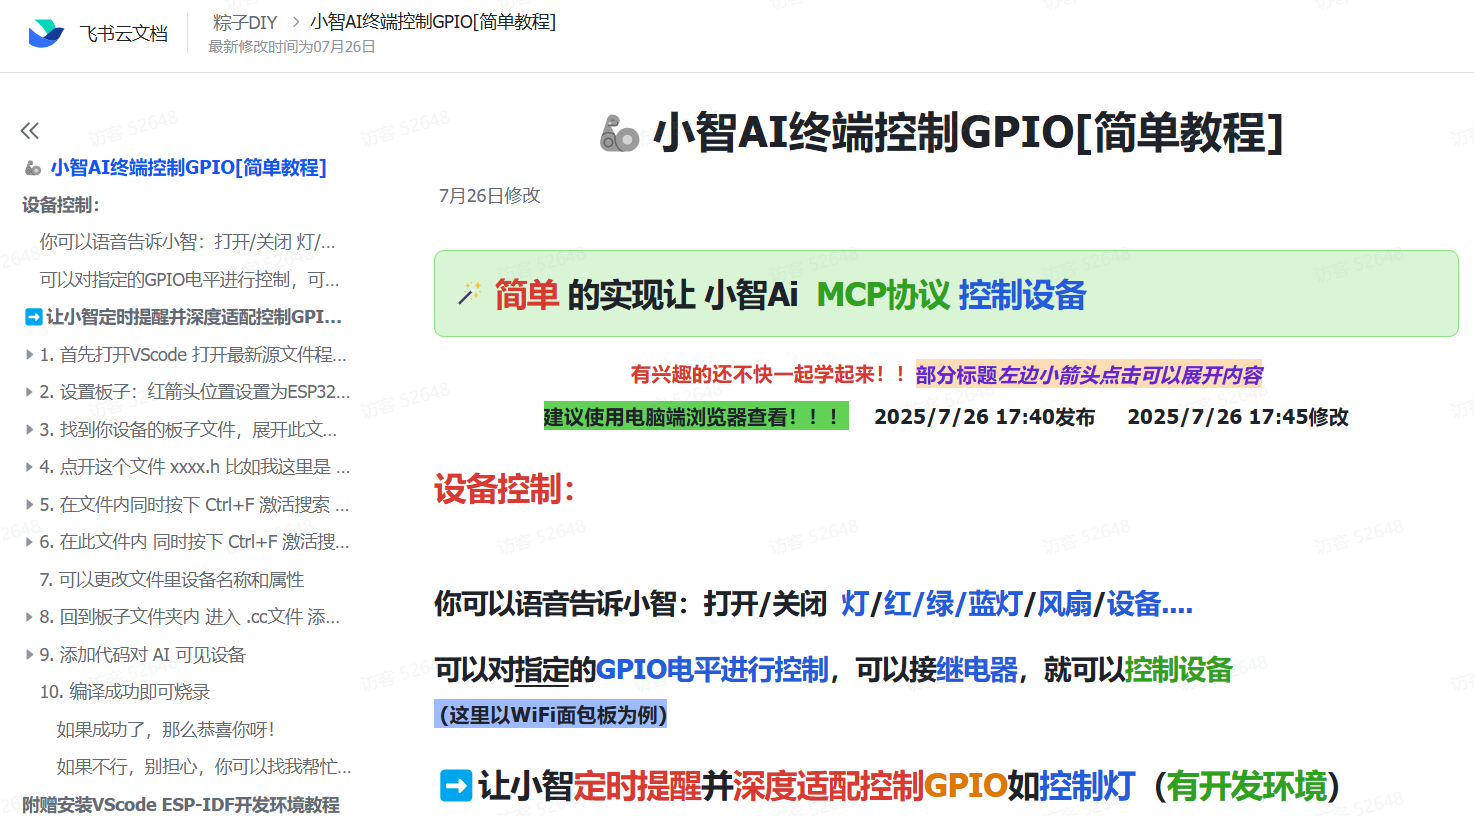Select outline item 让小智定时提醒并深度适配控制GPI...
The width and height of the screenshot is (1474, 816).
tap(194, 317)
